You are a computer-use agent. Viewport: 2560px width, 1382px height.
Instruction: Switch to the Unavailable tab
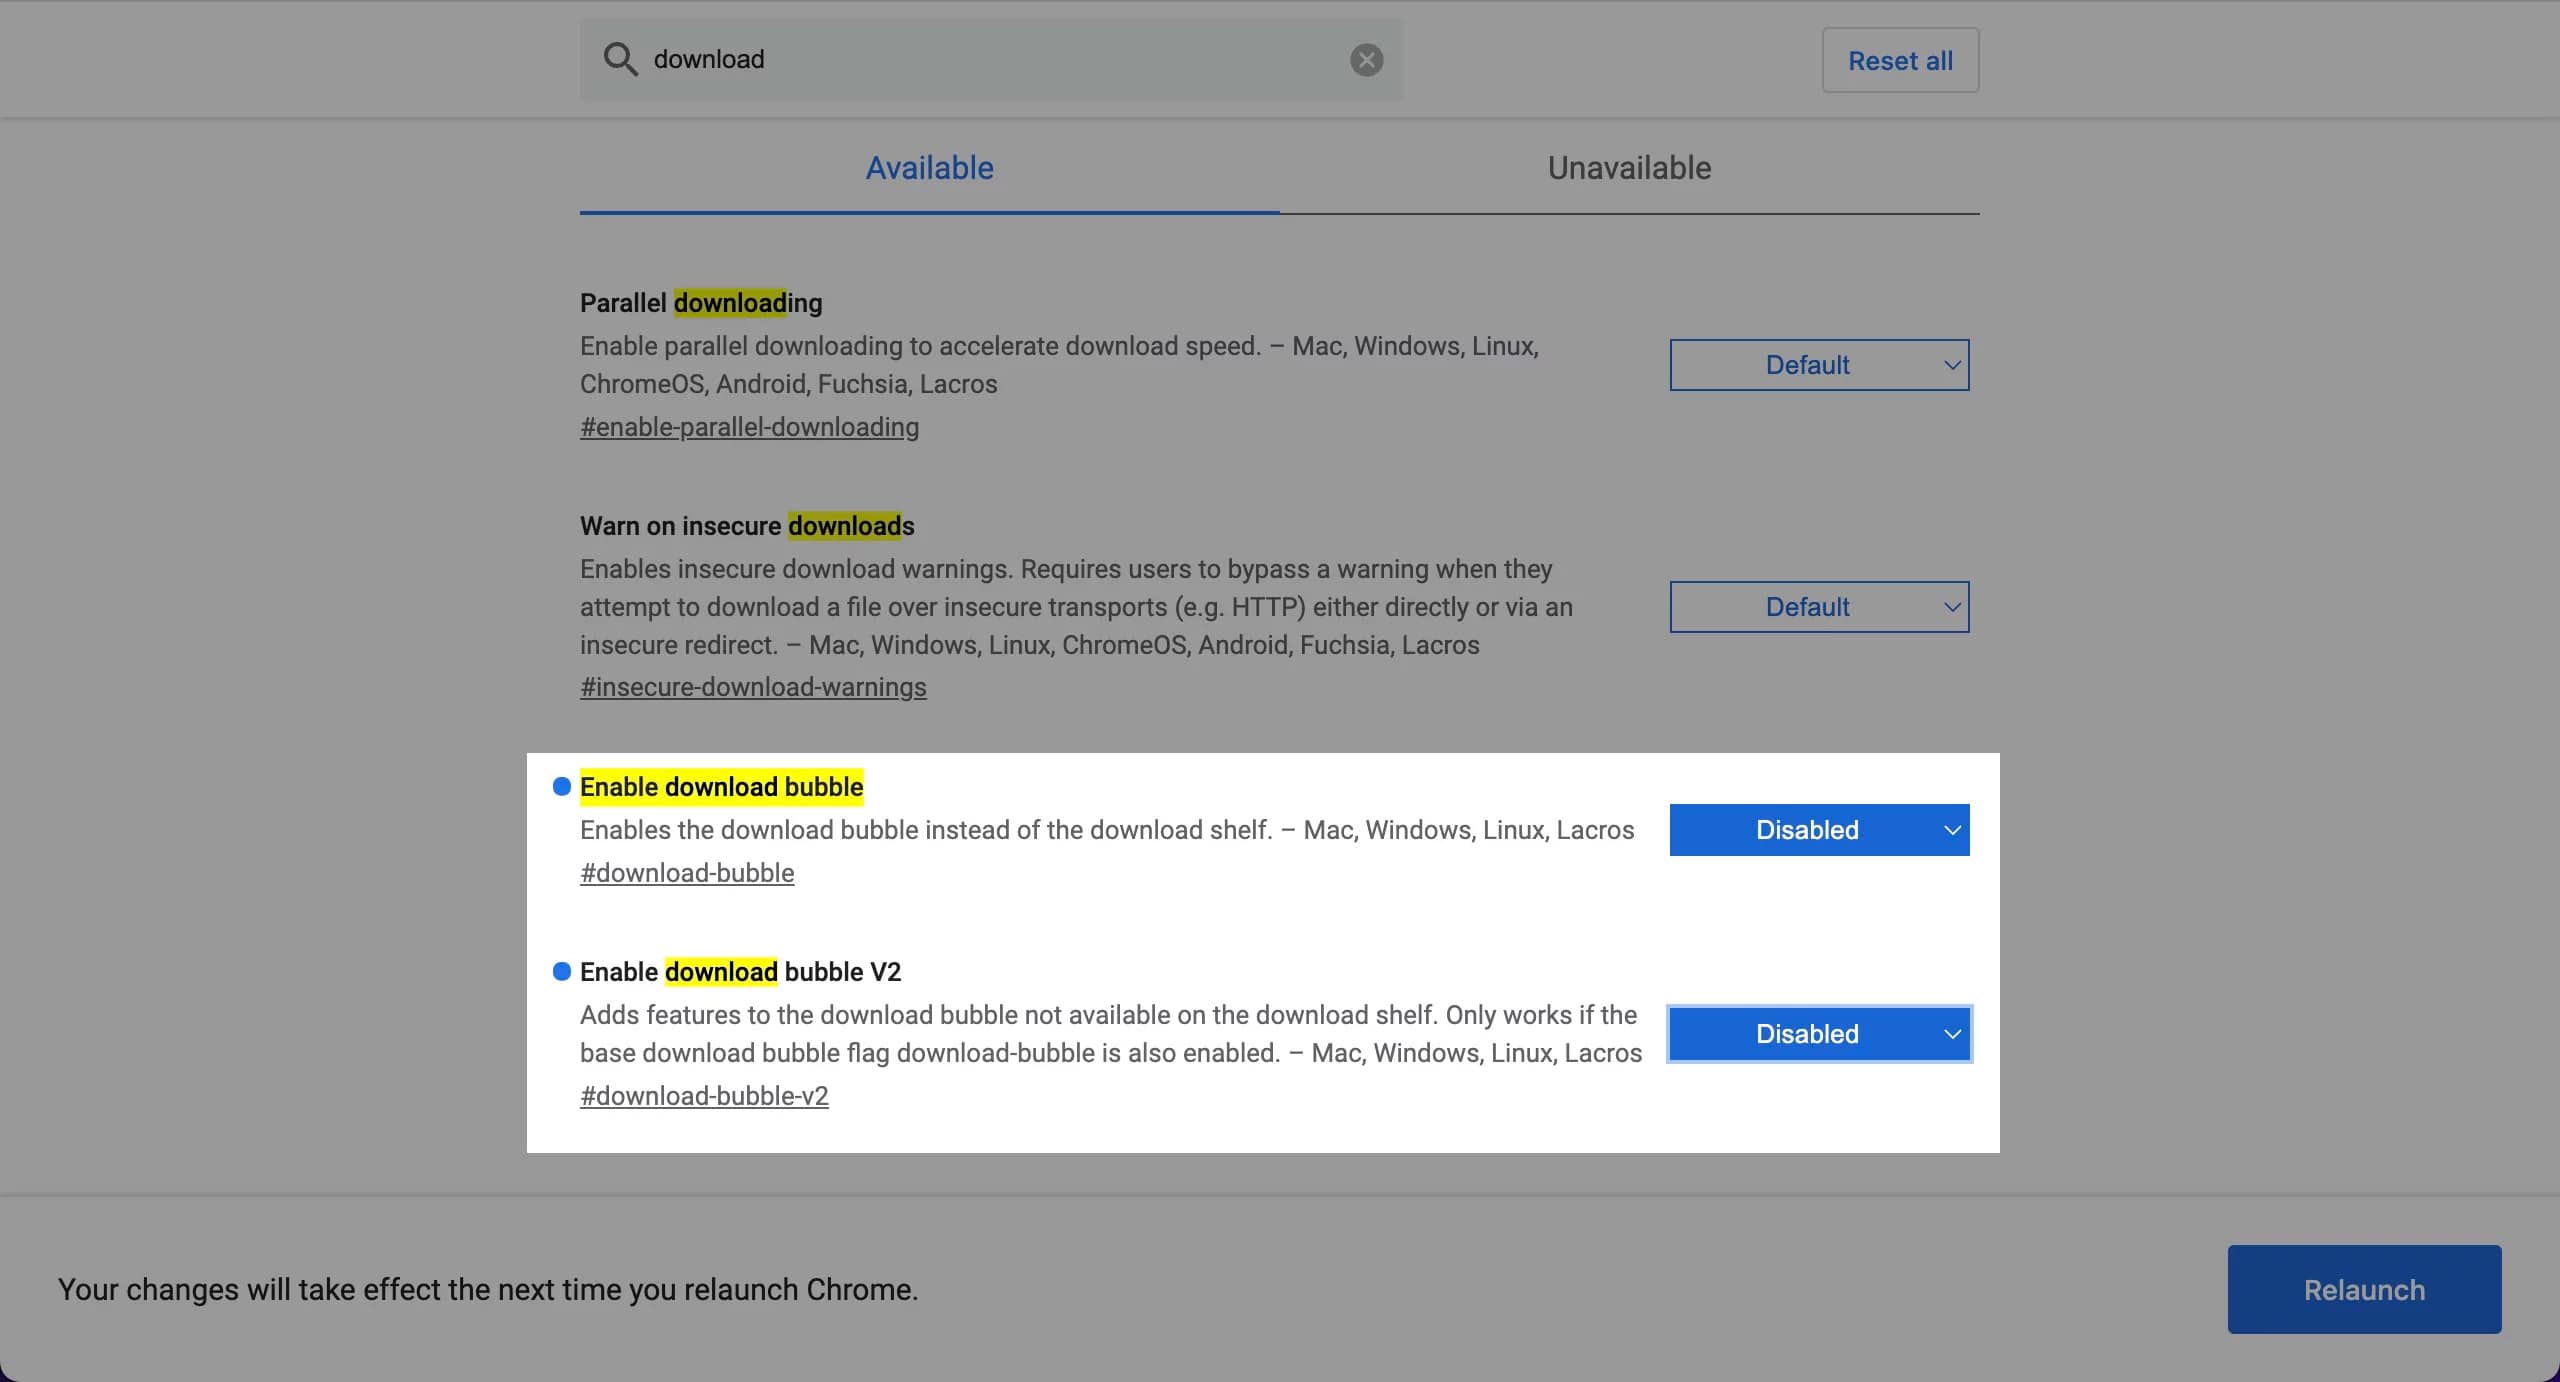[1629, 168]
